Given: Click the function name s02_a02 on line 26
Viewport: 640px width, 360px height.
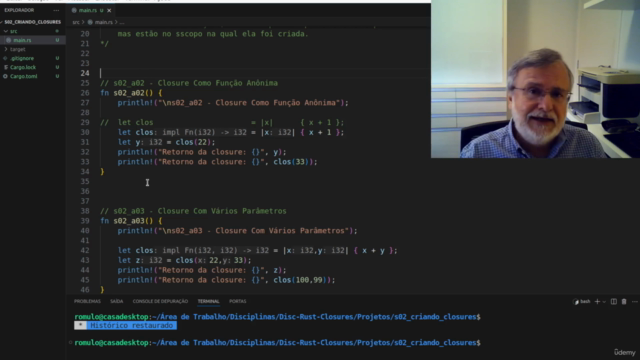Looking at the screenshot, I should (129, 93).
